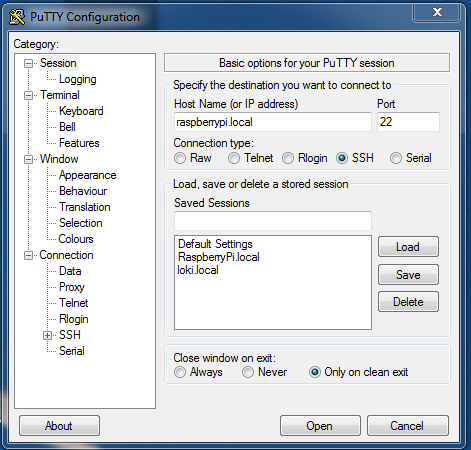This screenshot has height=450, width=471.
Task: Collapse the Window category node
Action: click(x=29, y=159)
